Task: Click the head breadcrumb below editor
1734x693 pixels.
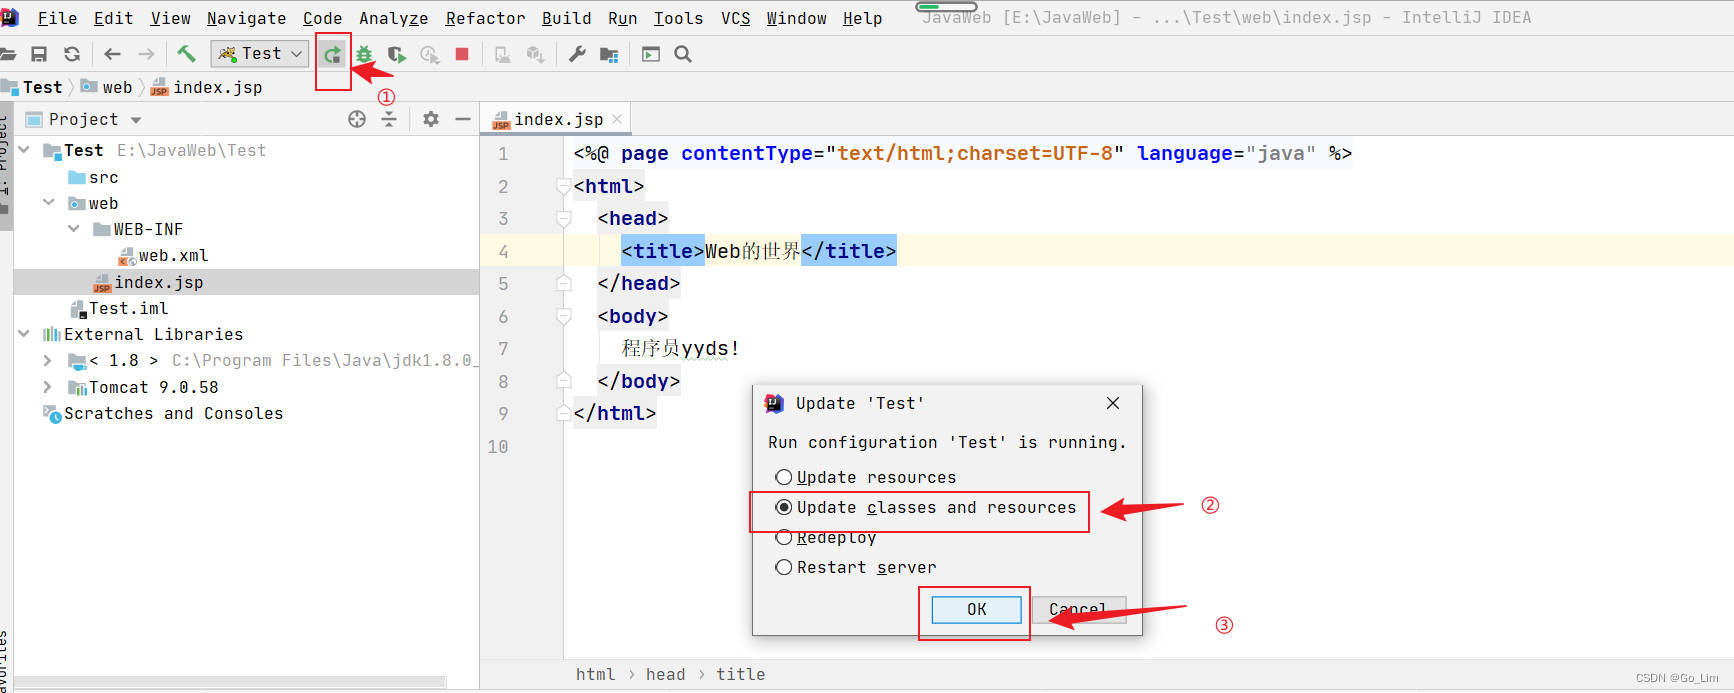Action: (x=665, y=674)
